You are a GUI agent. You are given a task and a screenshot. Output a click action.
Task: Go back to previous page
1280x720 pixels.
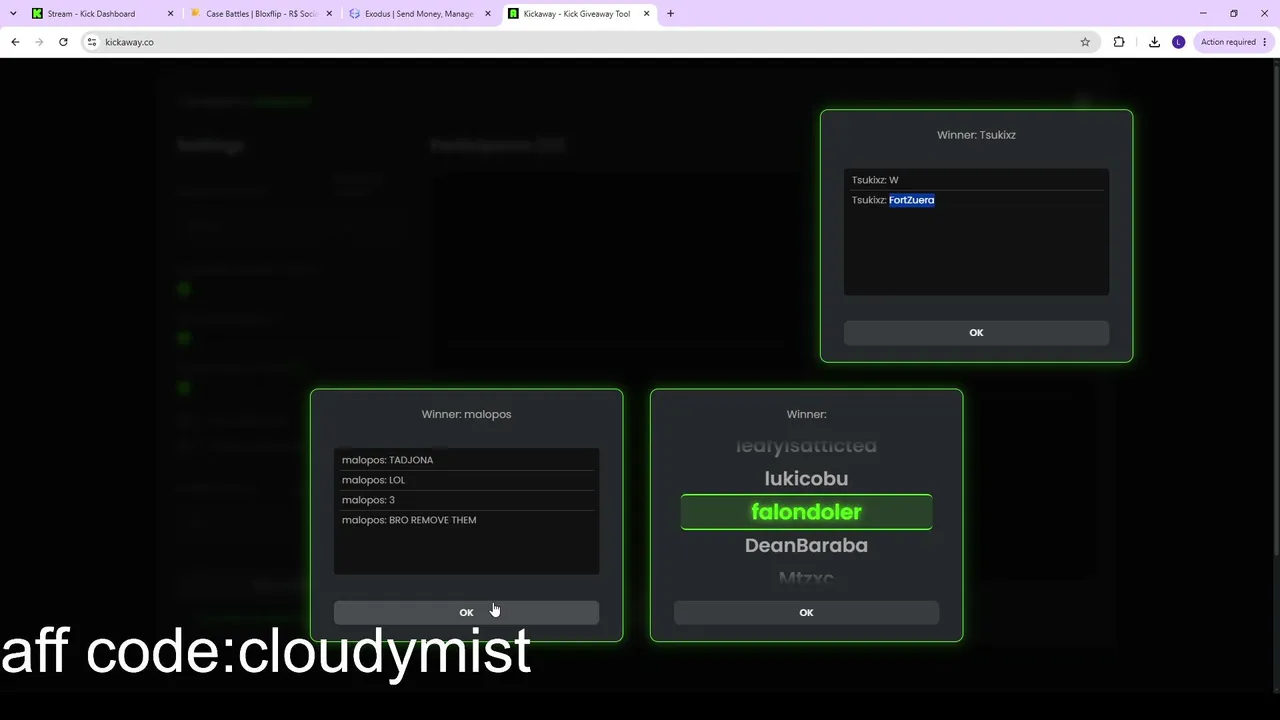pos(15,42)
